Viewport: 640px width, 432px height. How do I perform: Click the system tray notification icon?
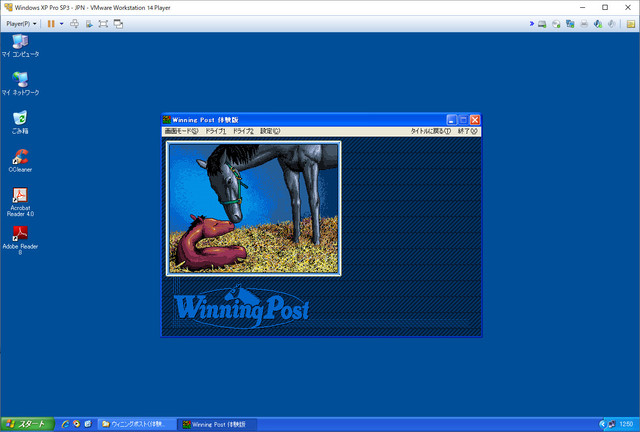pyautogui.click(x=611, y=424)
